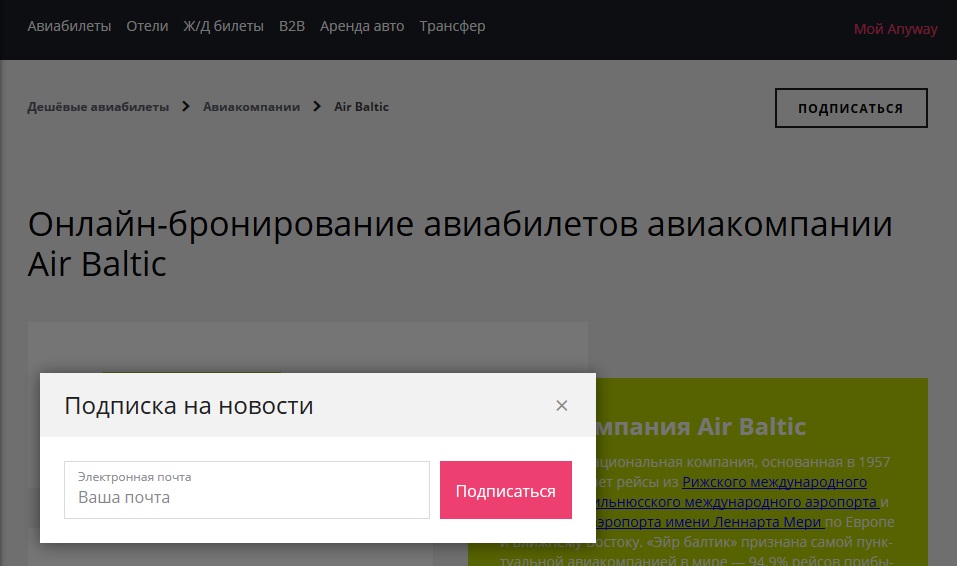Open the B2B navigation item
The image size is (957, 566).
292,26
